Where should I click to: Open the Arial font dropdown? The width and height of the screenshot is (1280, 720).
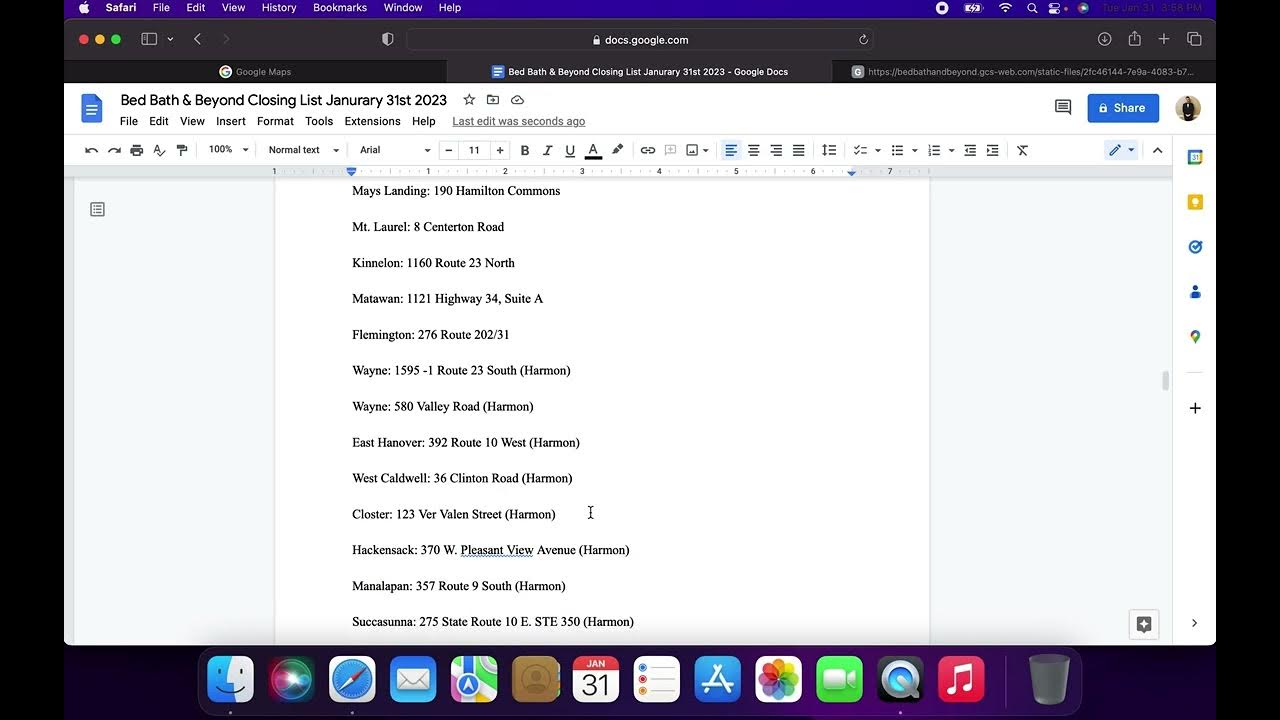point(395,150)
